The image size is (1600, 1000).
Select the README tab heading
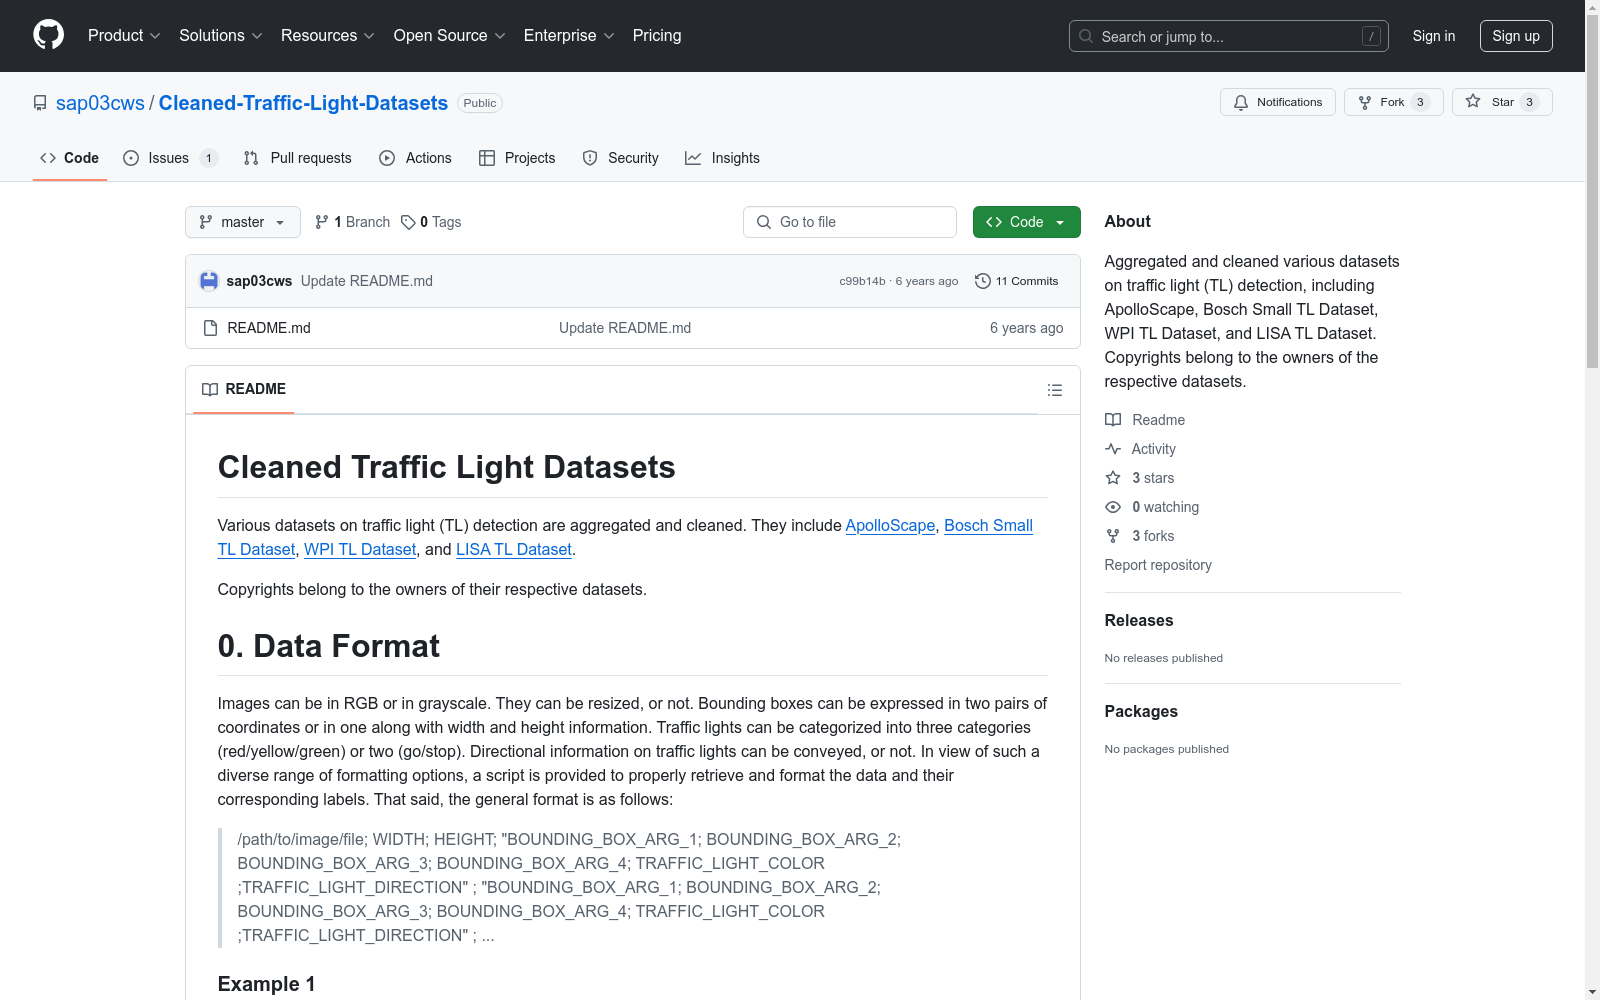pos(244,389)
